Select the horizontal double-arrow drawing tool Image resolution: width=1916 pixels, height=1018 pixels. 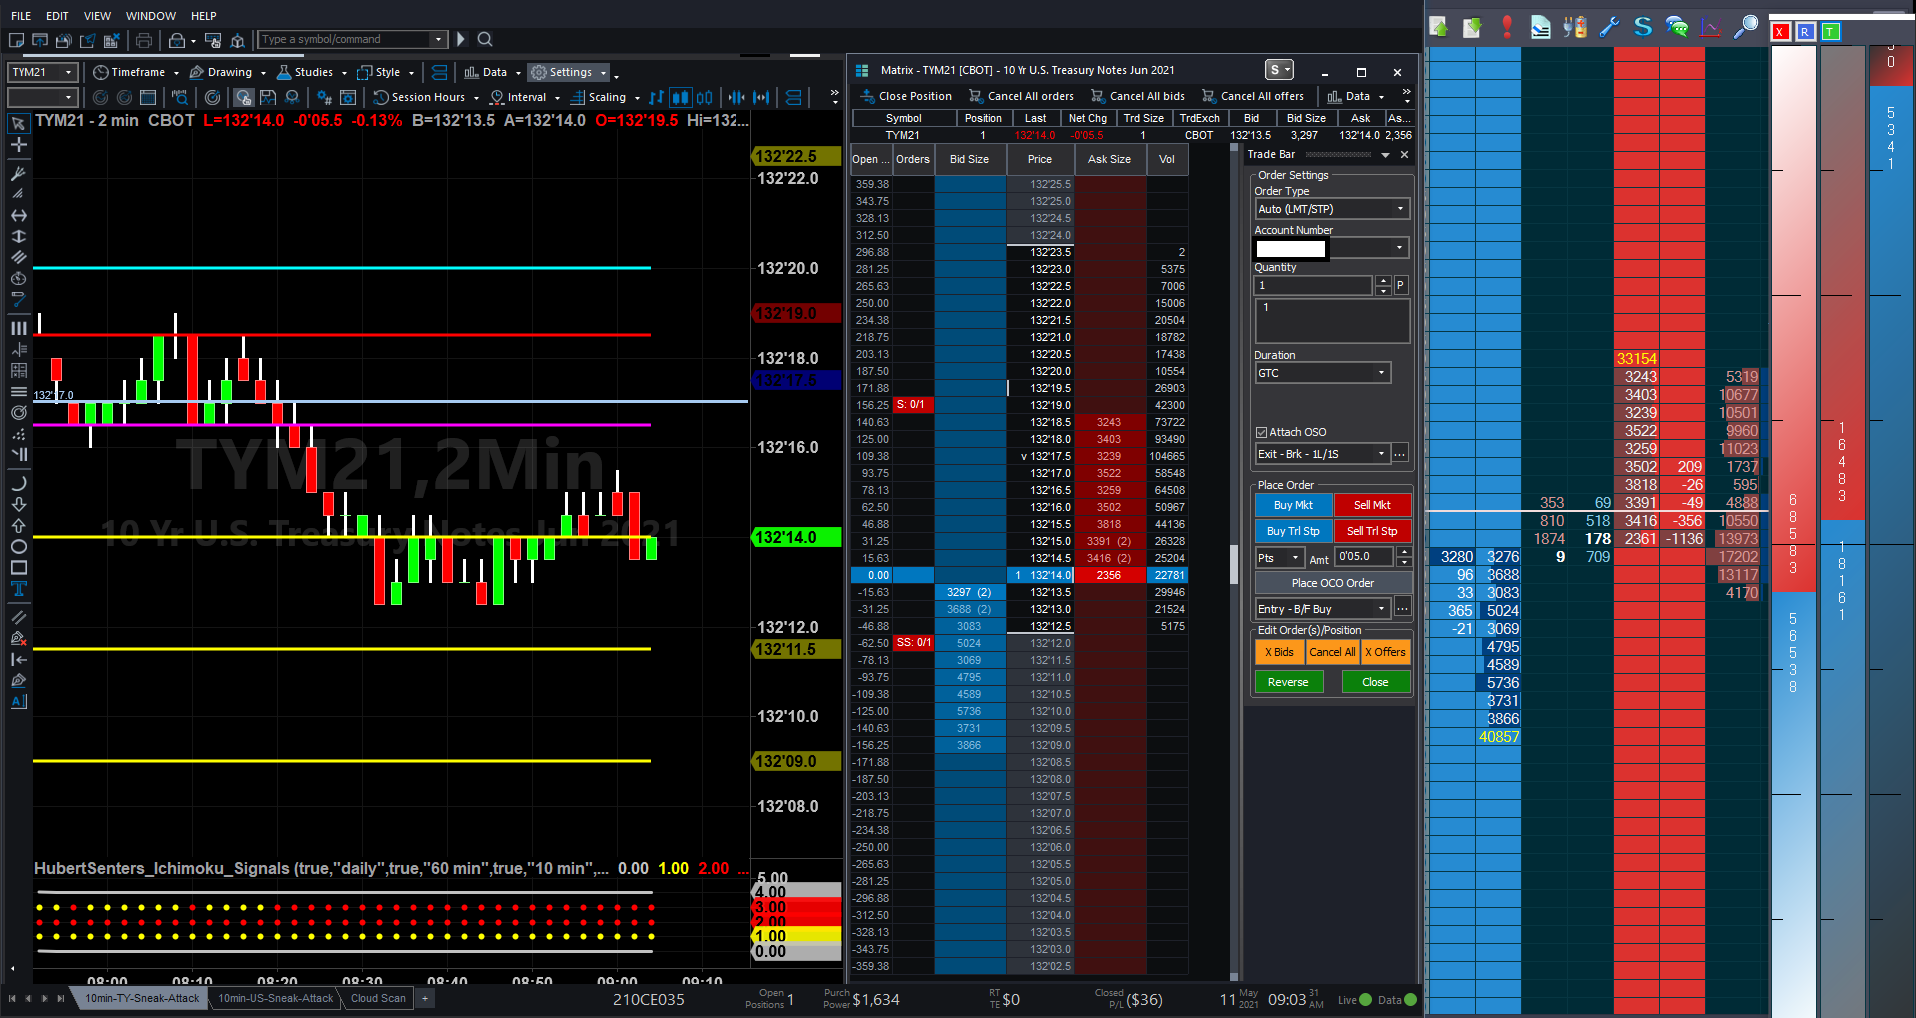(x=18, y=216)
